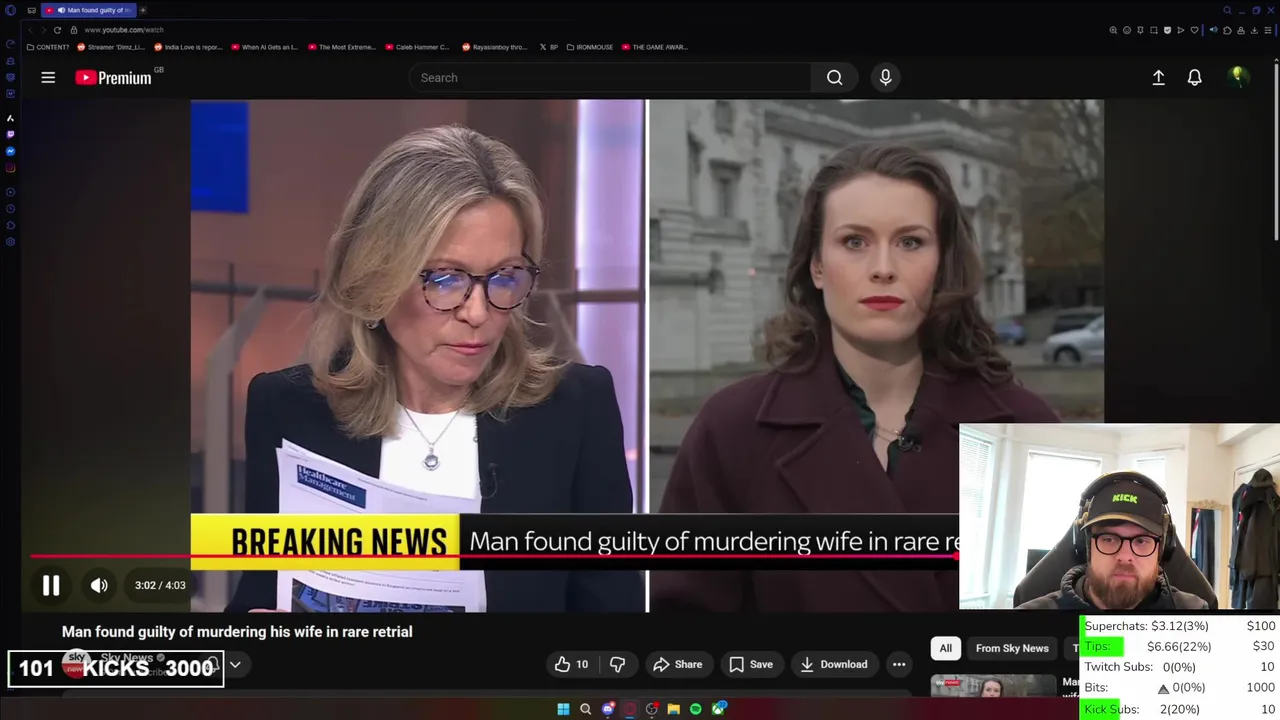Start voice search with microphone icon
Viewport: 1280px width, 720px height.
pos(885,77)
